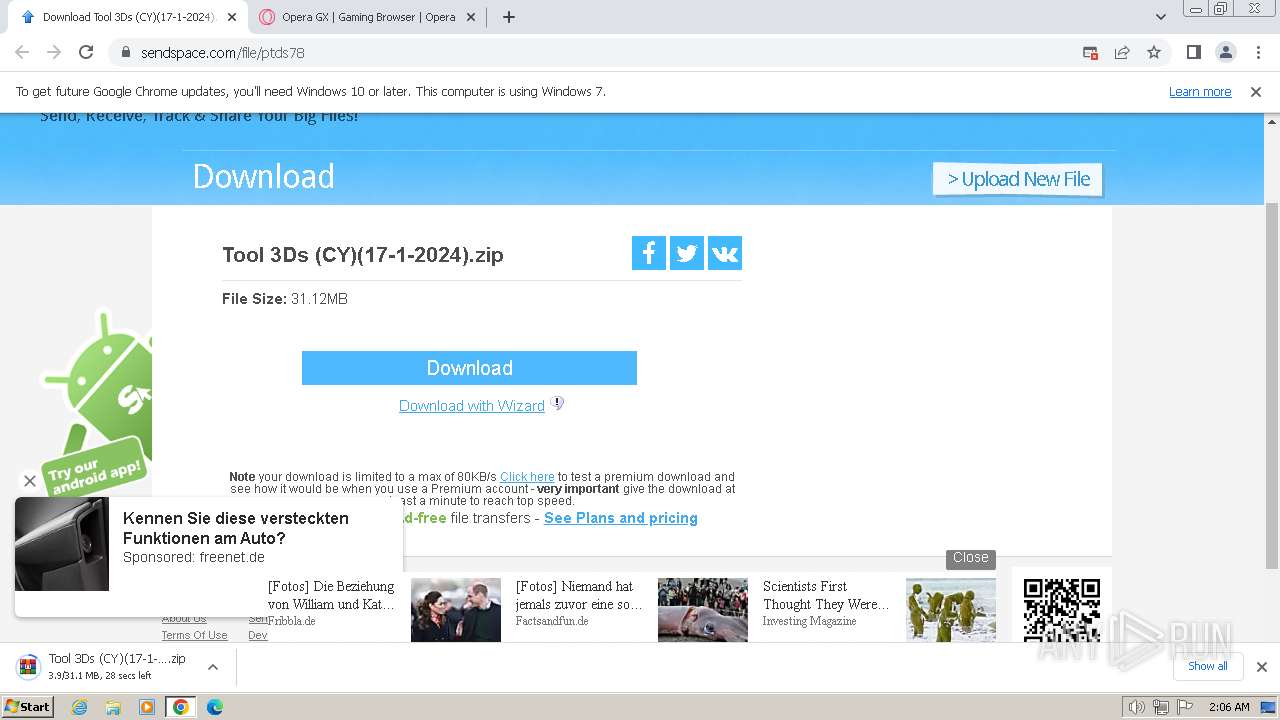Close the sendspace Download Tool 3Ds tab
The image size is (1280, 720).
pyautogui.click(x=232, y=17)
